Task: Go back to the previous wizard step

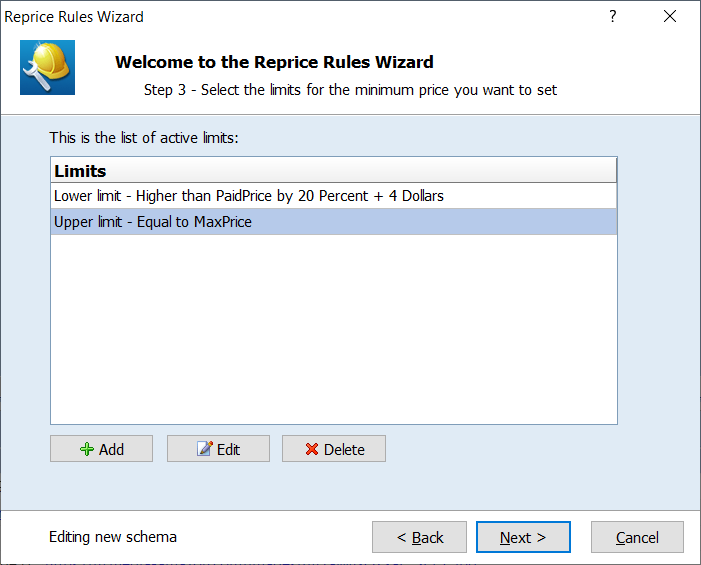Action: (419, 537)
